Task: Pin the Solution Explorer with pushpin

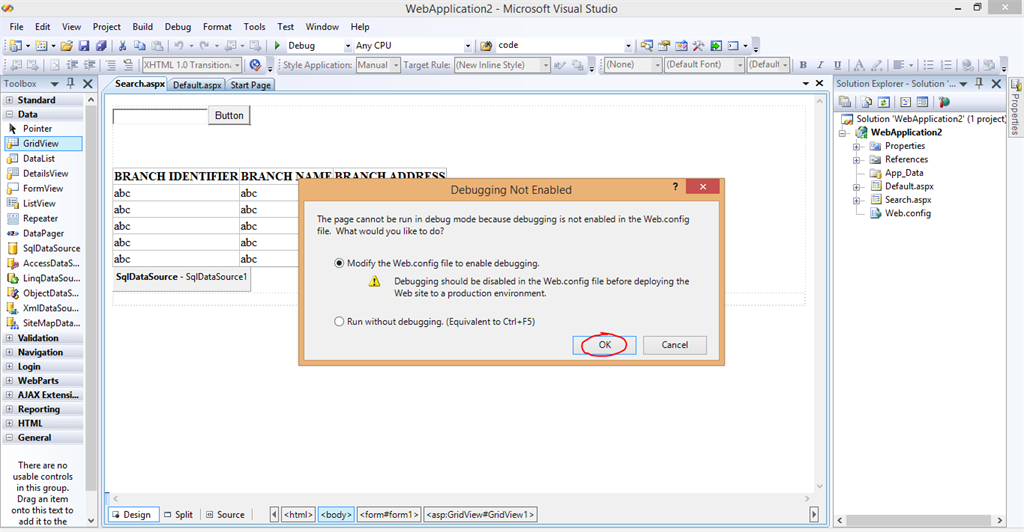Action: [x=979, y=83]
